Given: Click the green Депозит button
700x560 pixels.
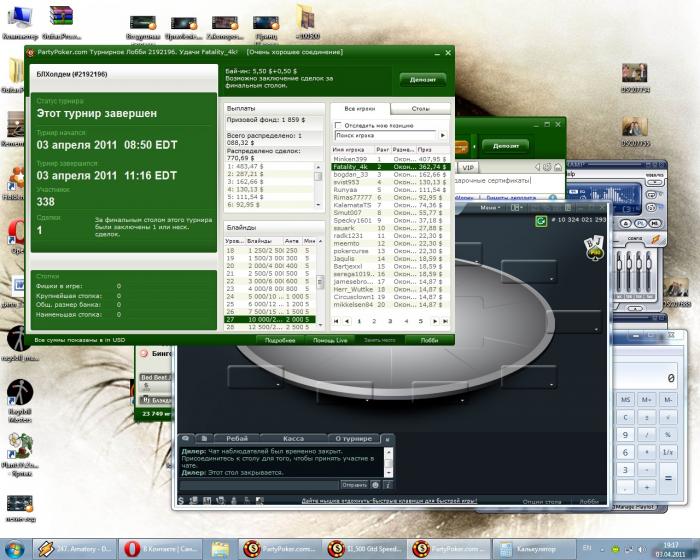Looking at the screenshot, I should [423, 80].
